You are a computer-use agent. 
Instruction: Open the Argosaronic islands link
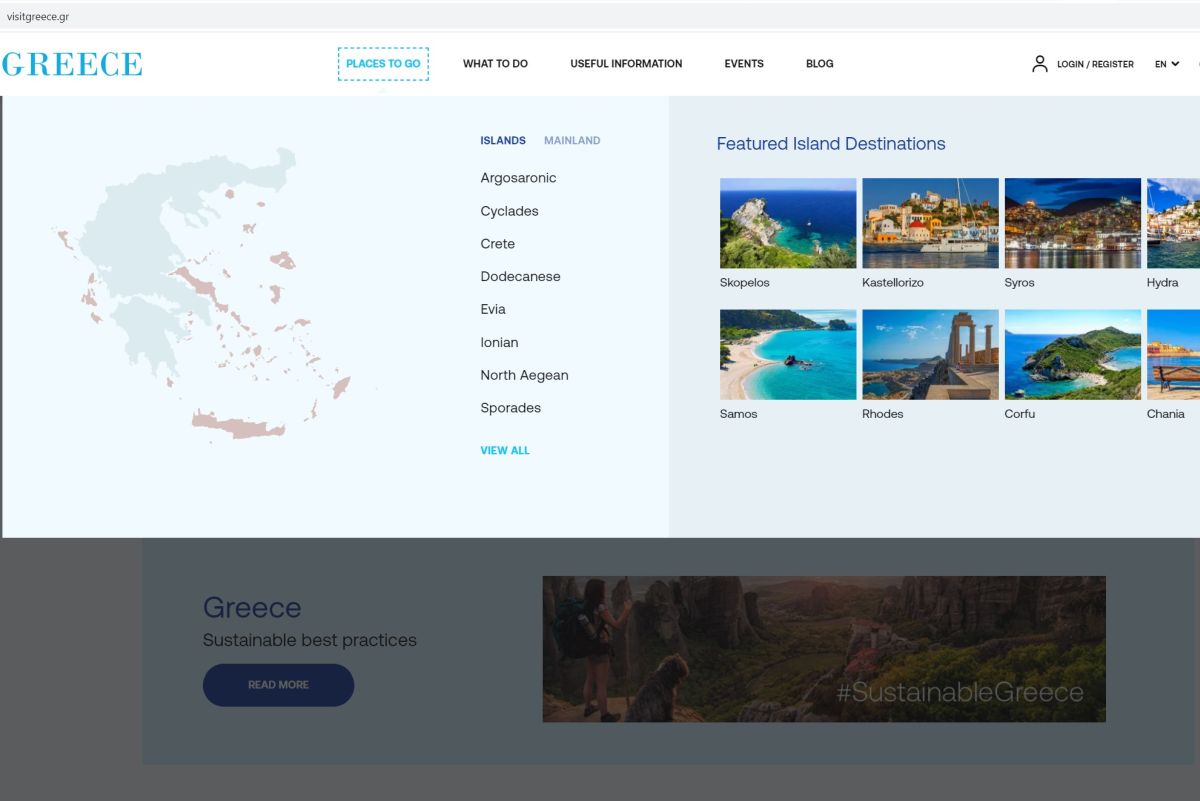click(518, 178)
